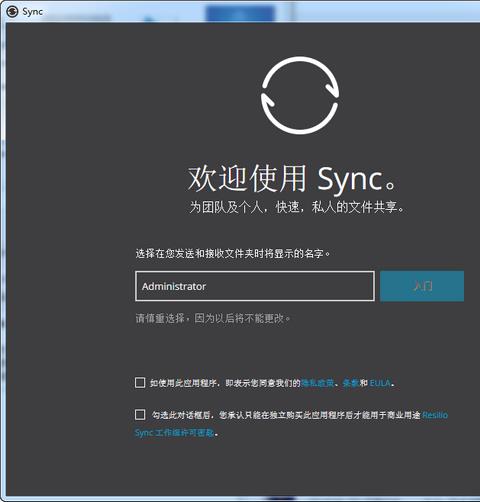
Task: Check the box agreeing to privacy policy and EULA
Action: (x=140, y=383)
